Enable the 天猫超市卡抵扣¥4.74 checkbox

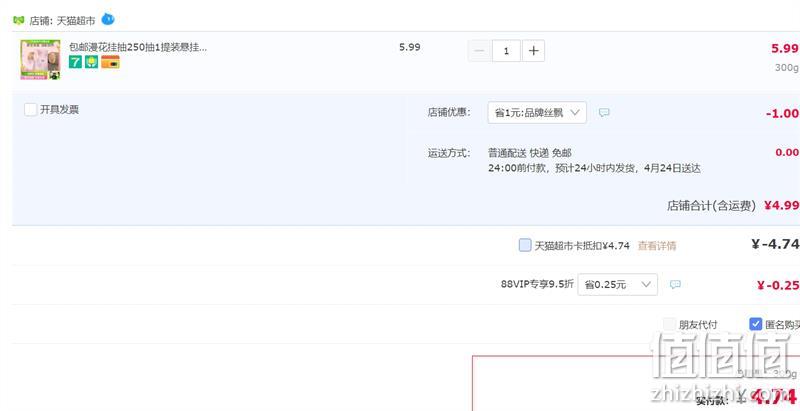pyautogui.click(x=525, y=245)
